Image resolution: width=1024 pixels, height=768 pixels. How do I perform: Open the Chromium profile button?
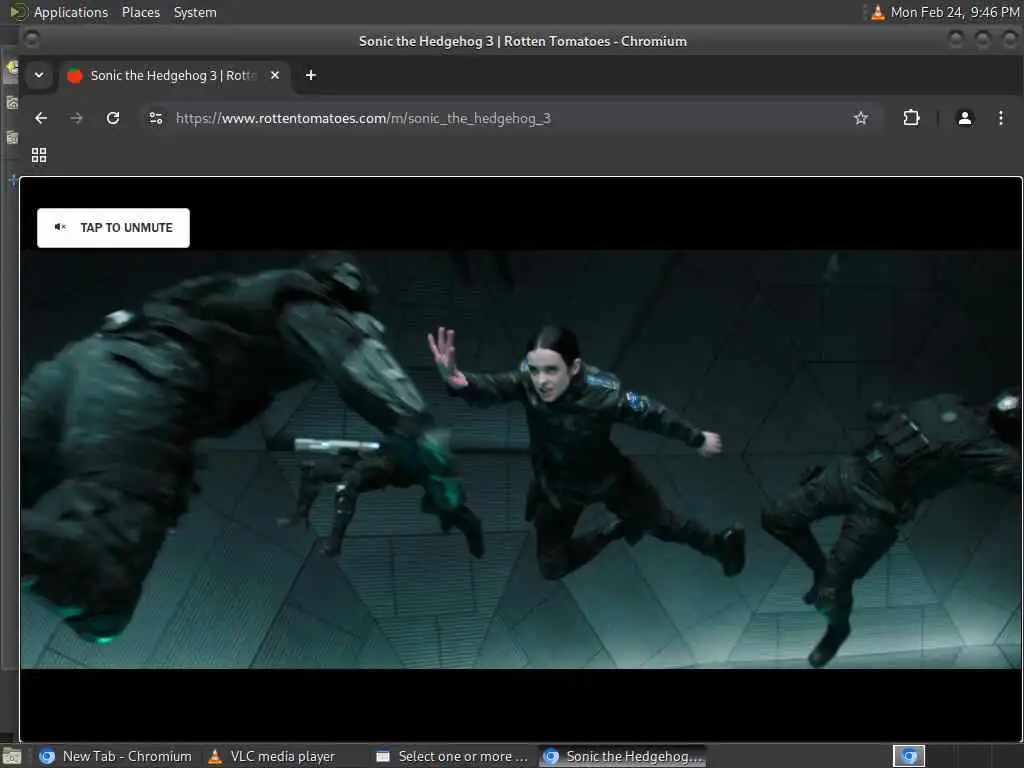[x=965, y=118]
